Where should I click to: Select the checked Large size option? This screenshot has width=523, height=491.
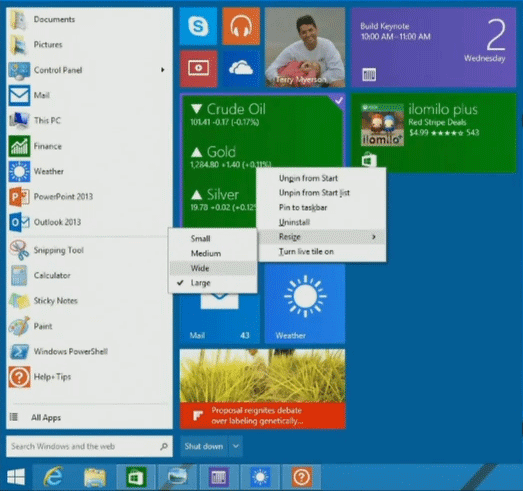pos(213,283)
